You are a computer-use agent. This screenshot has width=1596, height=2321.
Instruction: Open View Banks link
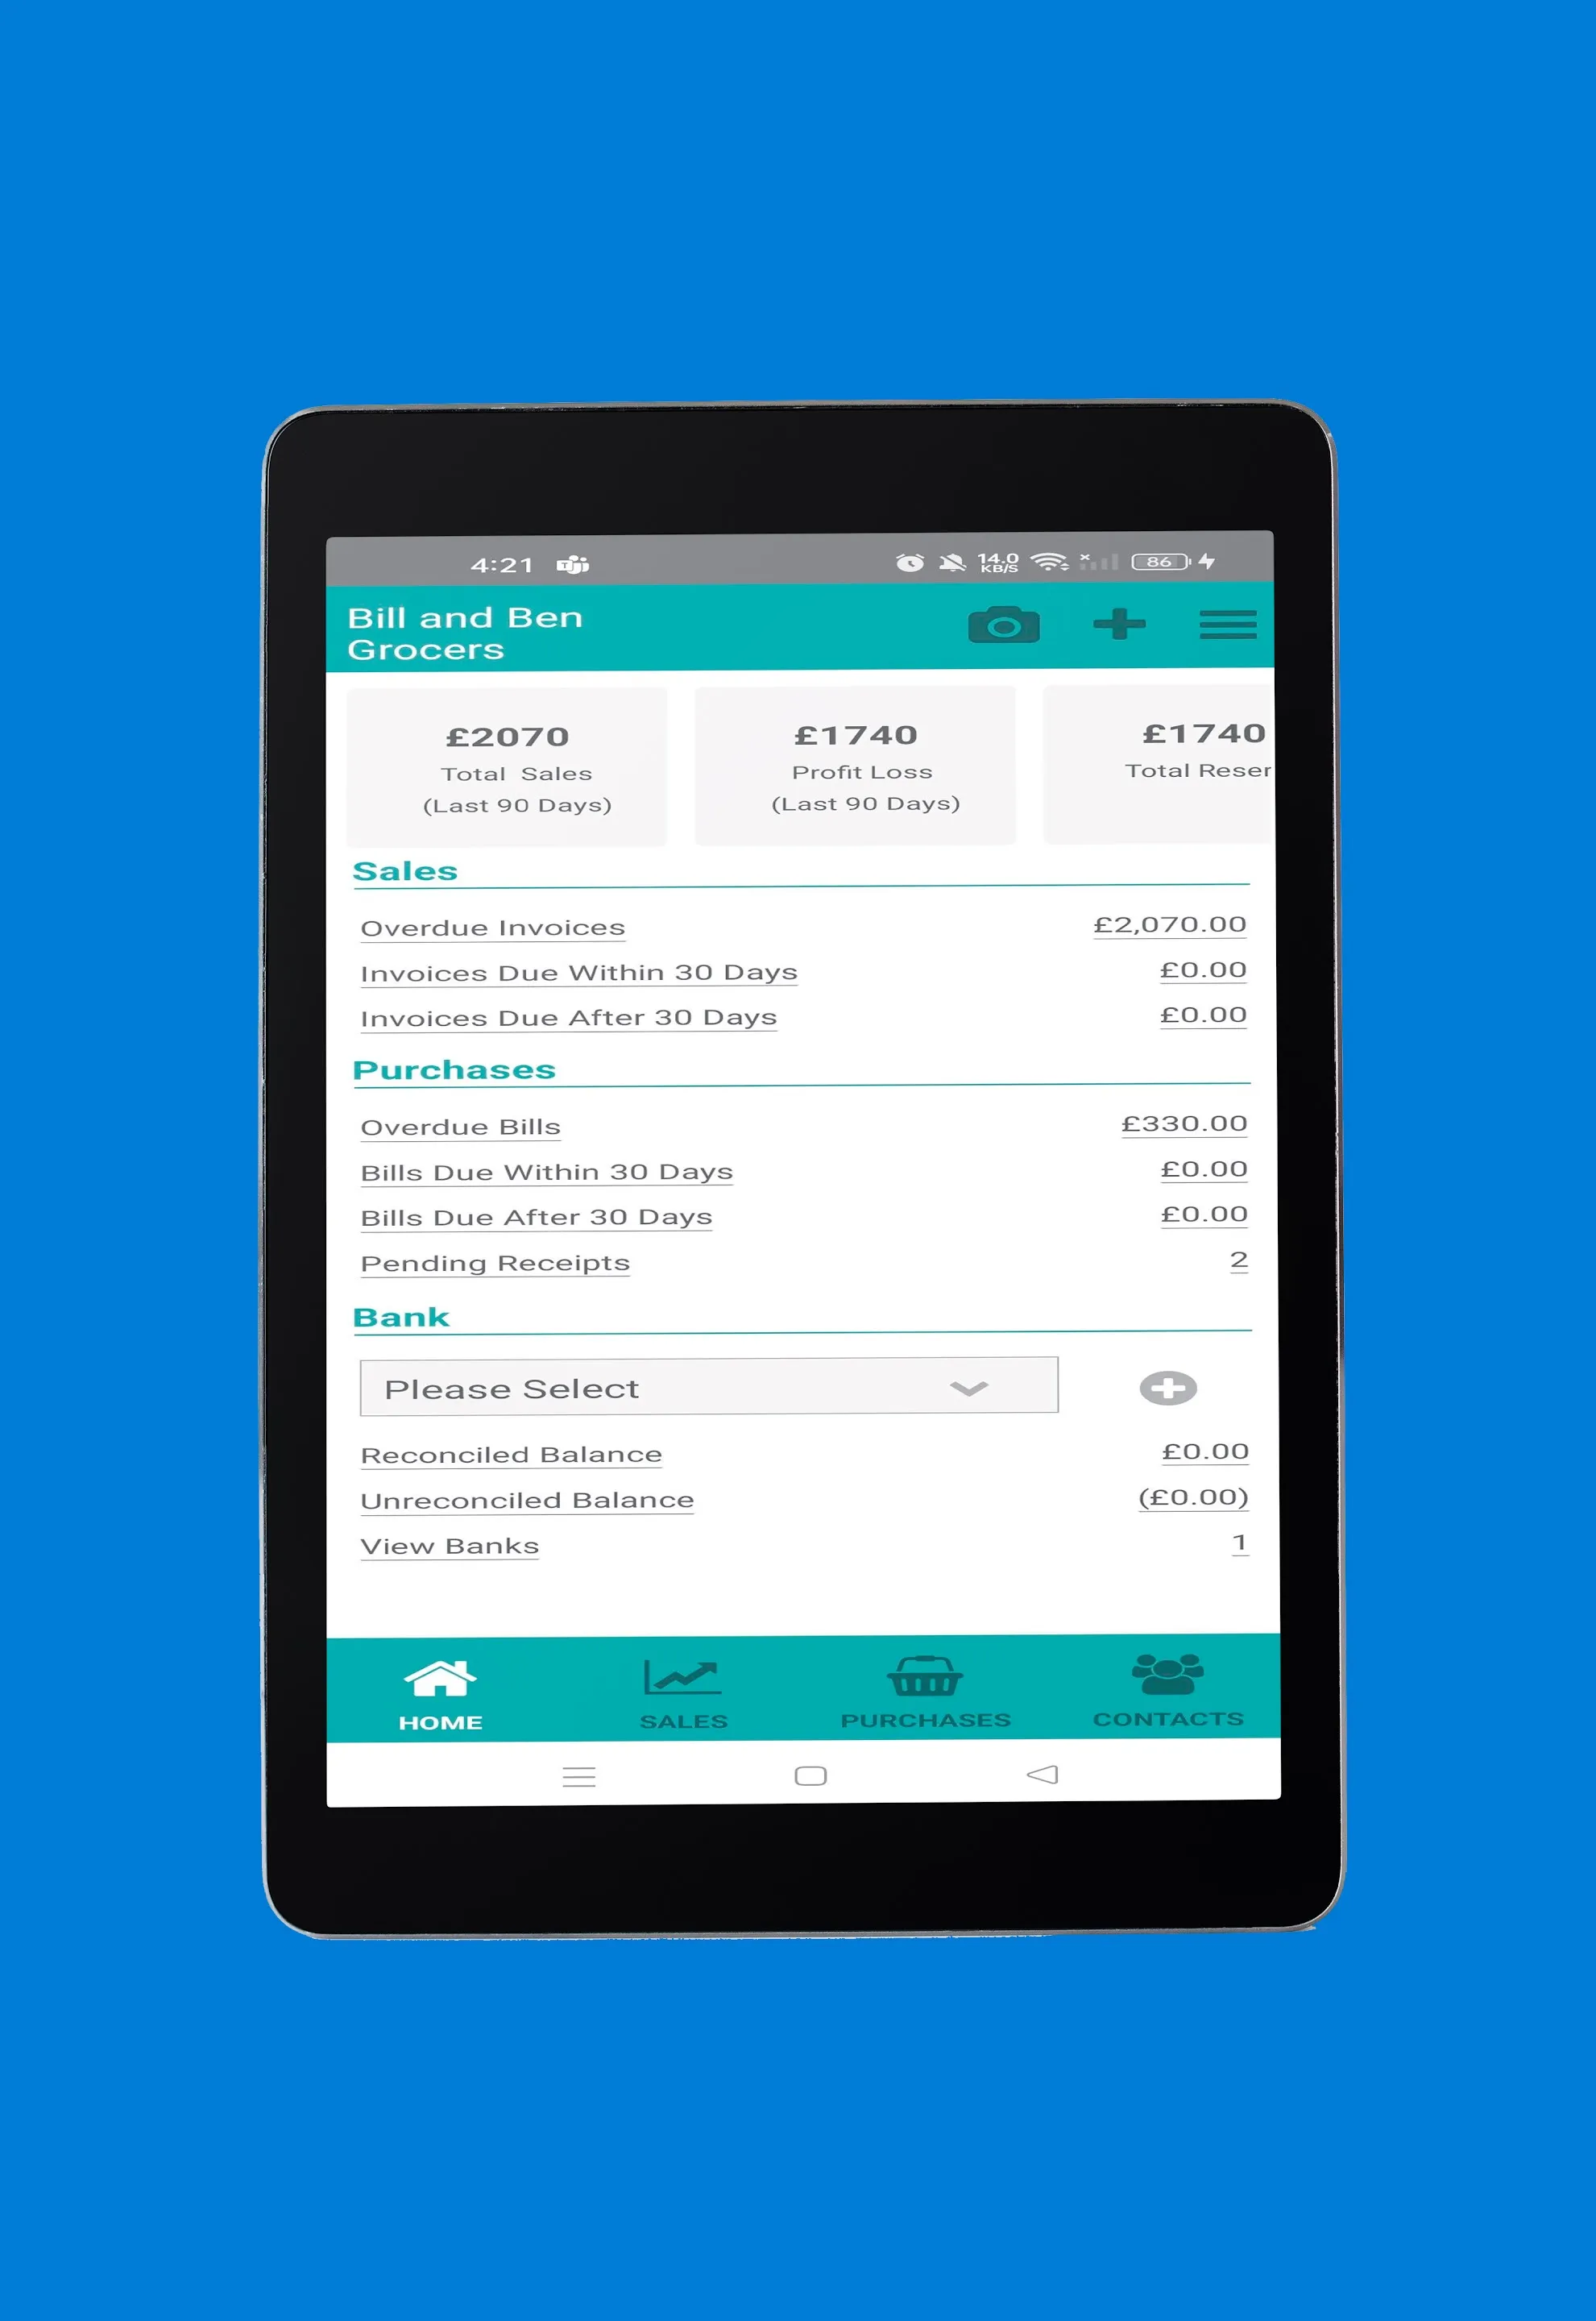448,1545
